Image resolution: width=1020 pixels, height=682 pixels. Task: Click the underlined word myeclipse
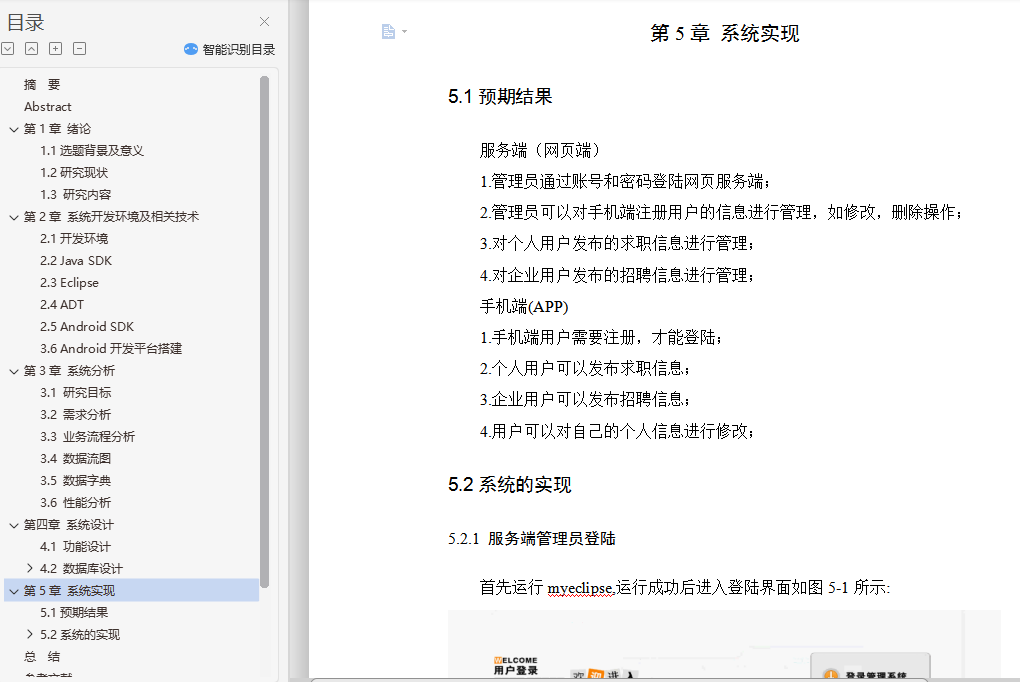coord(580,588)
